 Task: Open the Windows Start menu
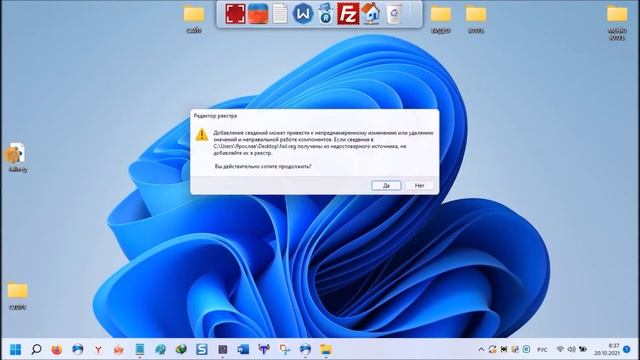click(16, 349)
